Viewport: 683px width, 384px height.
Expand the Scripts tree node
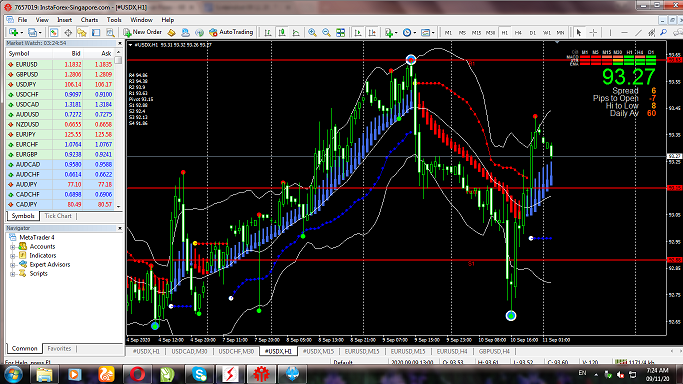click(x=13, y=274)
